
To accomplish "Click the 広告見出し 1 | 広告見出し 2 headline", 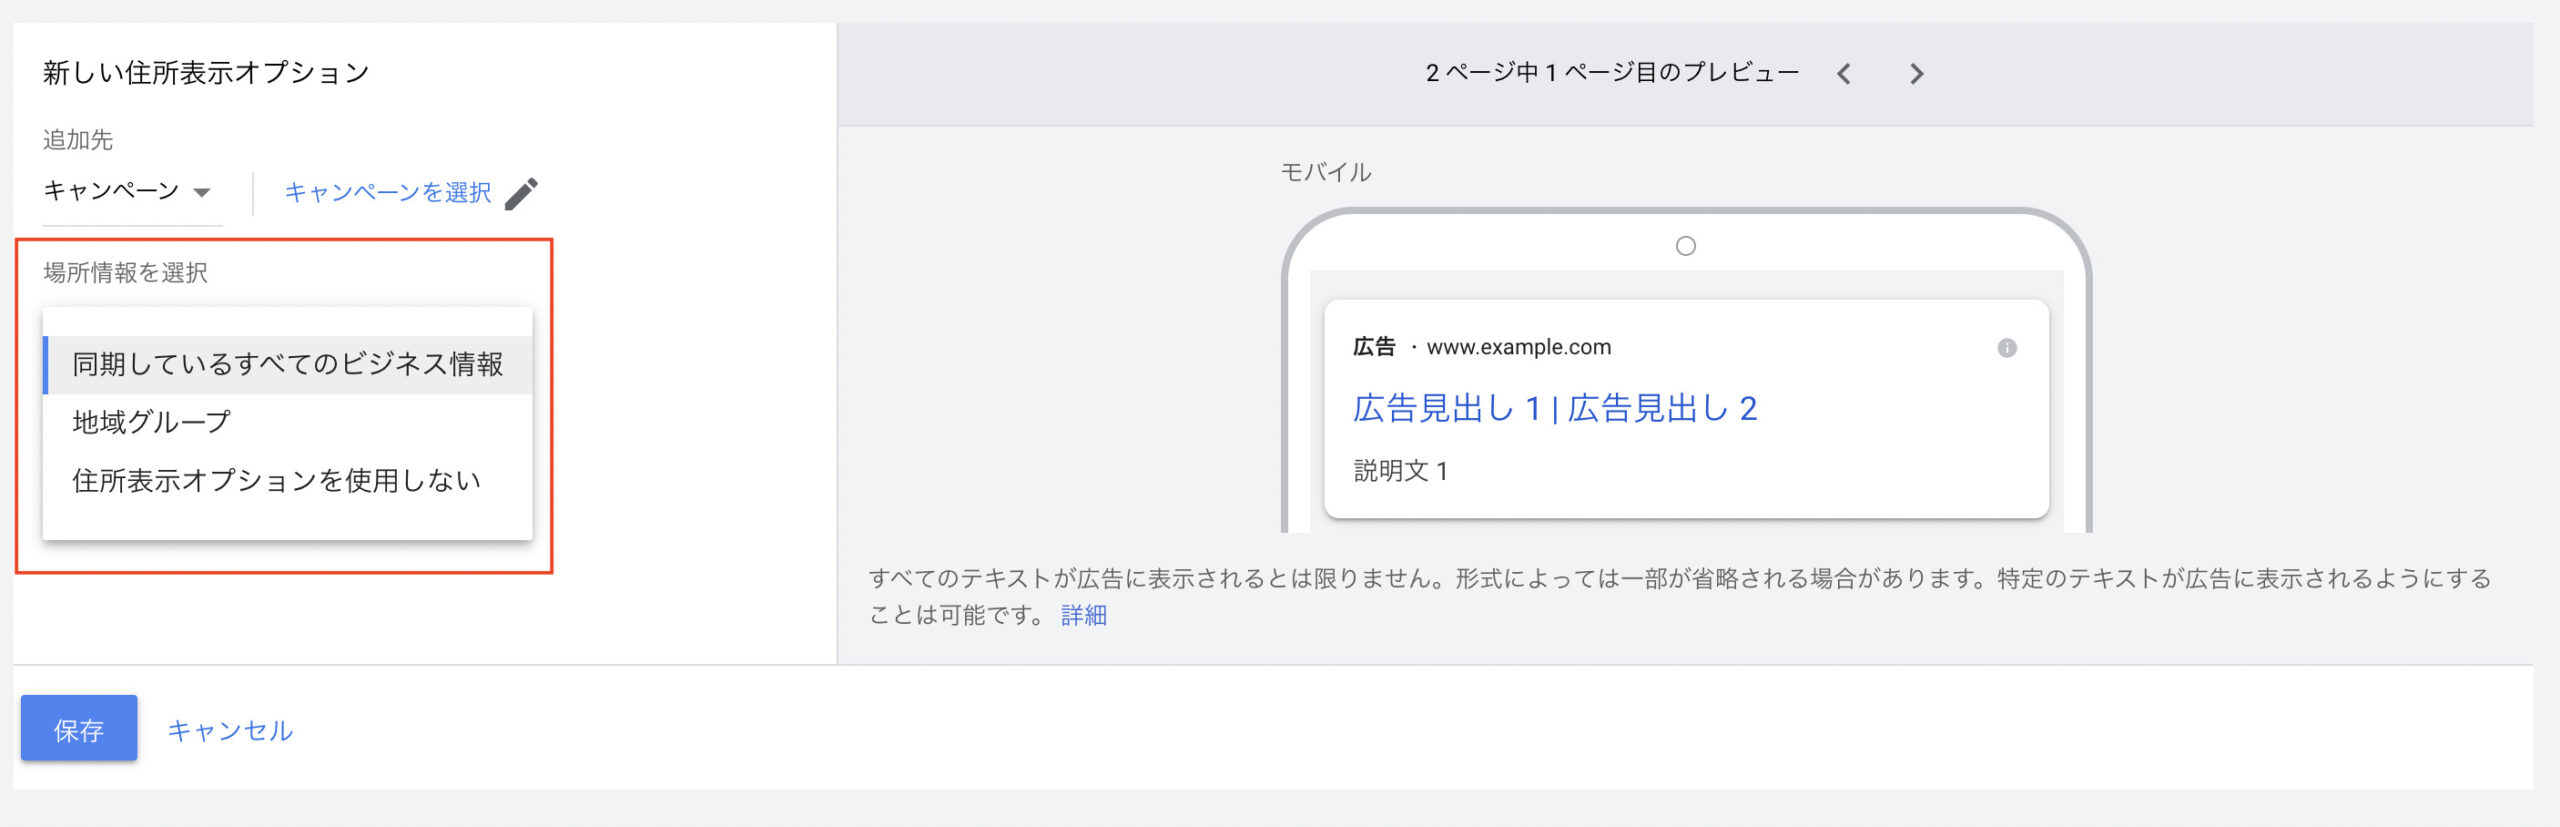I will [x=1554, y=408].
